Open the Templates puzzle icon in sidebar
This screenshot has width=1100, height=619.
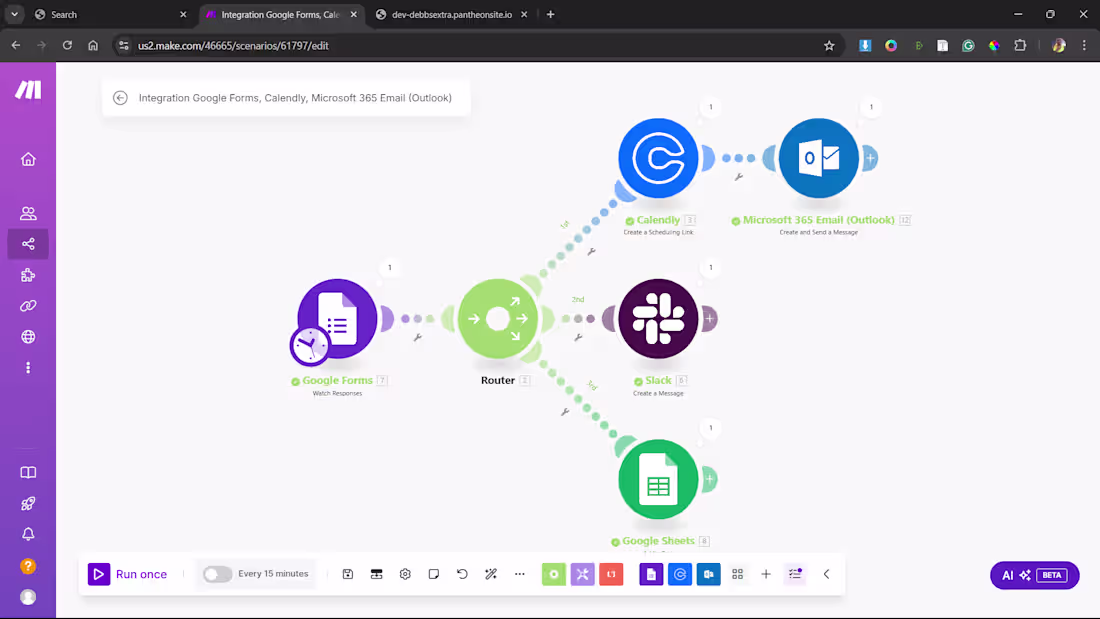(28, 275)
